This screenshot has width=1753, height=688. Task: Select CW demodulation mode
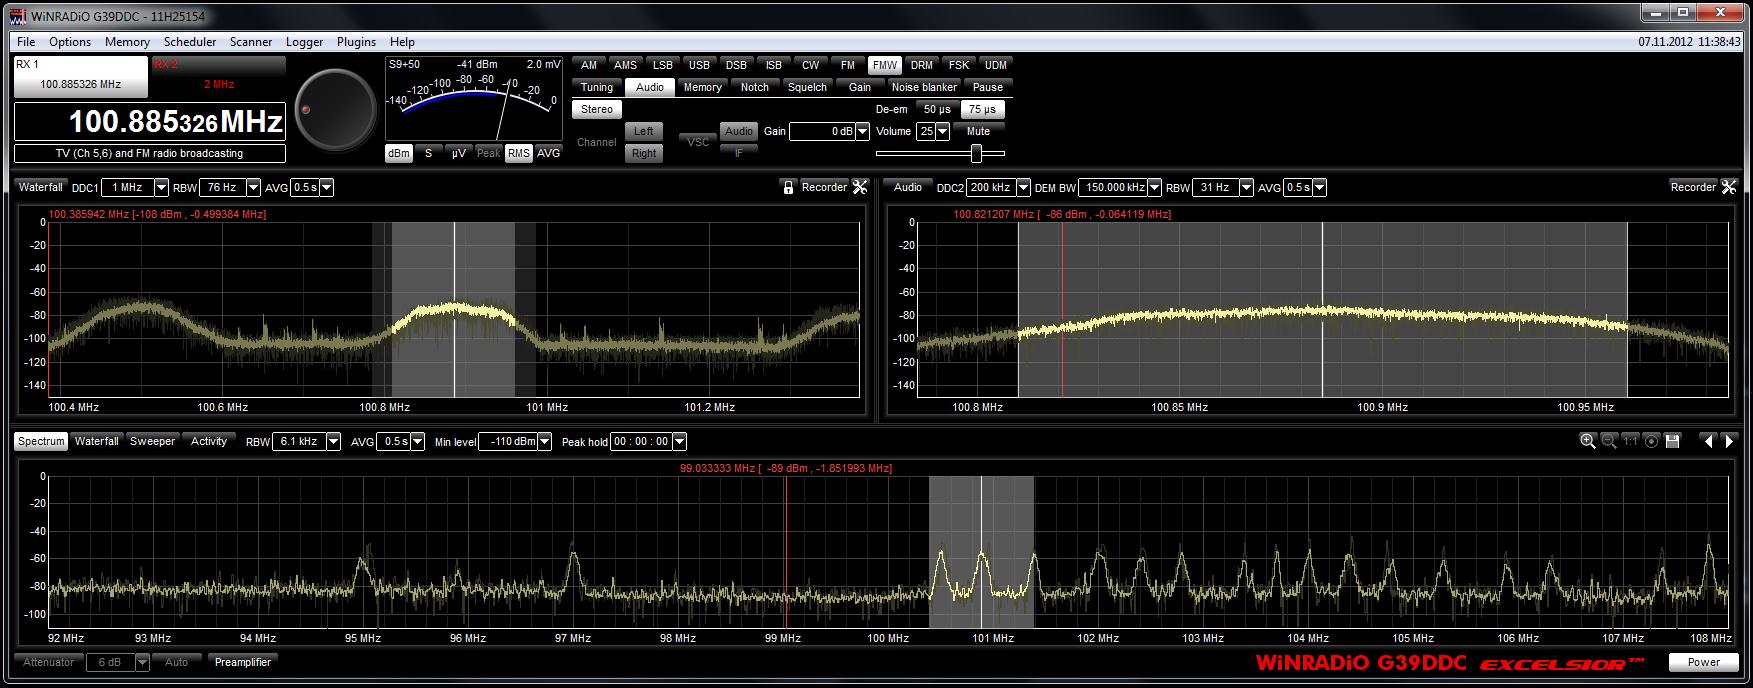point(811,65)
